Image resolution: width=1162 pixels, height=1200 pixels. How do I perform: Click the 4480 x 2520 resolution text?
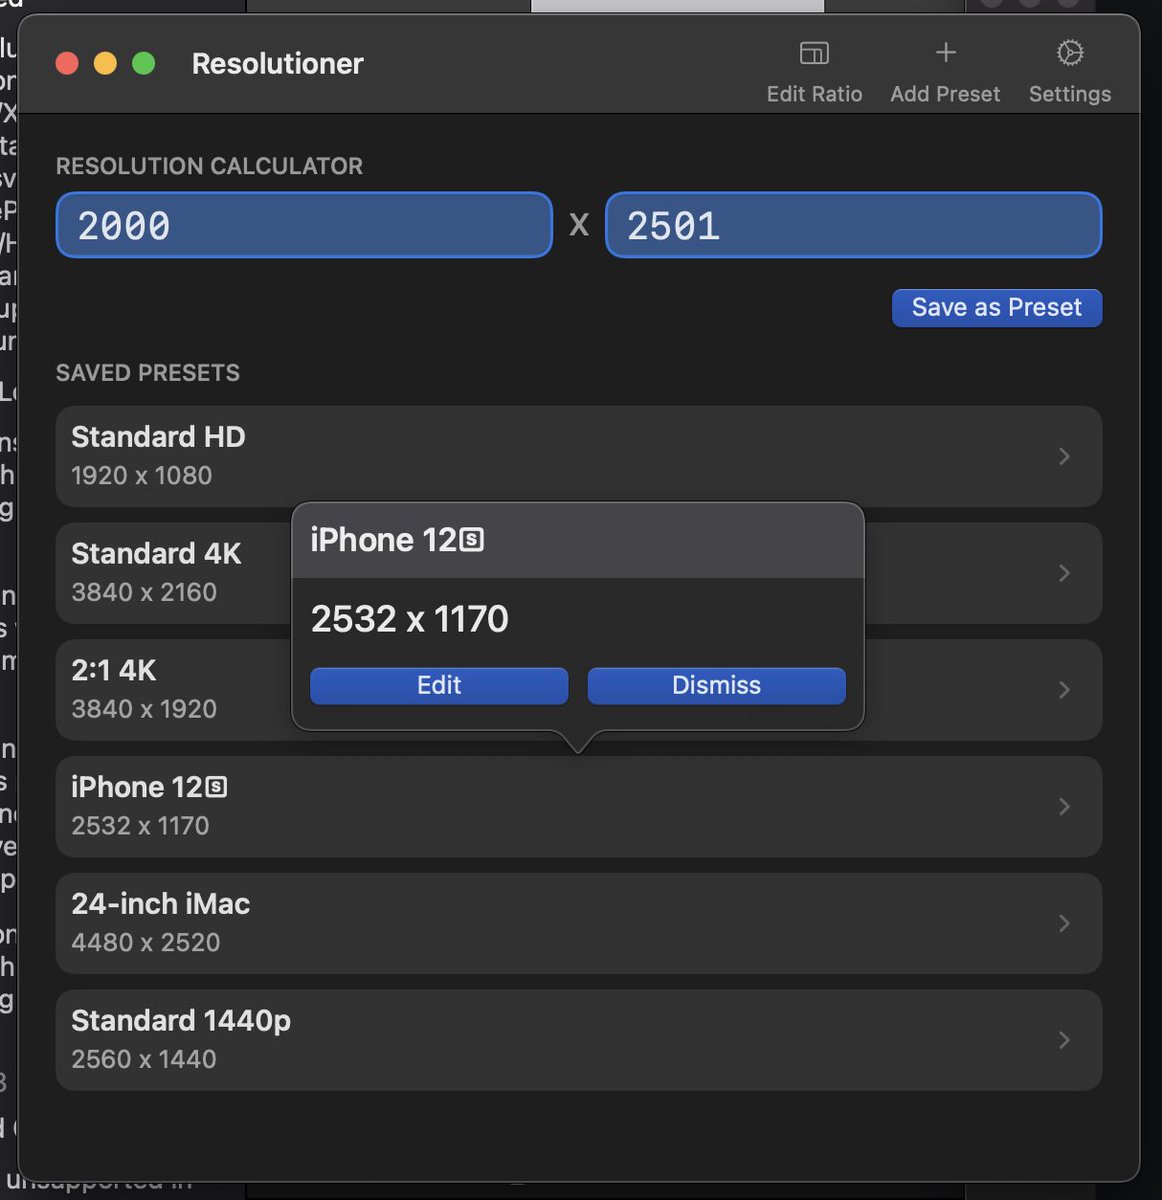[x=146, y=943]
